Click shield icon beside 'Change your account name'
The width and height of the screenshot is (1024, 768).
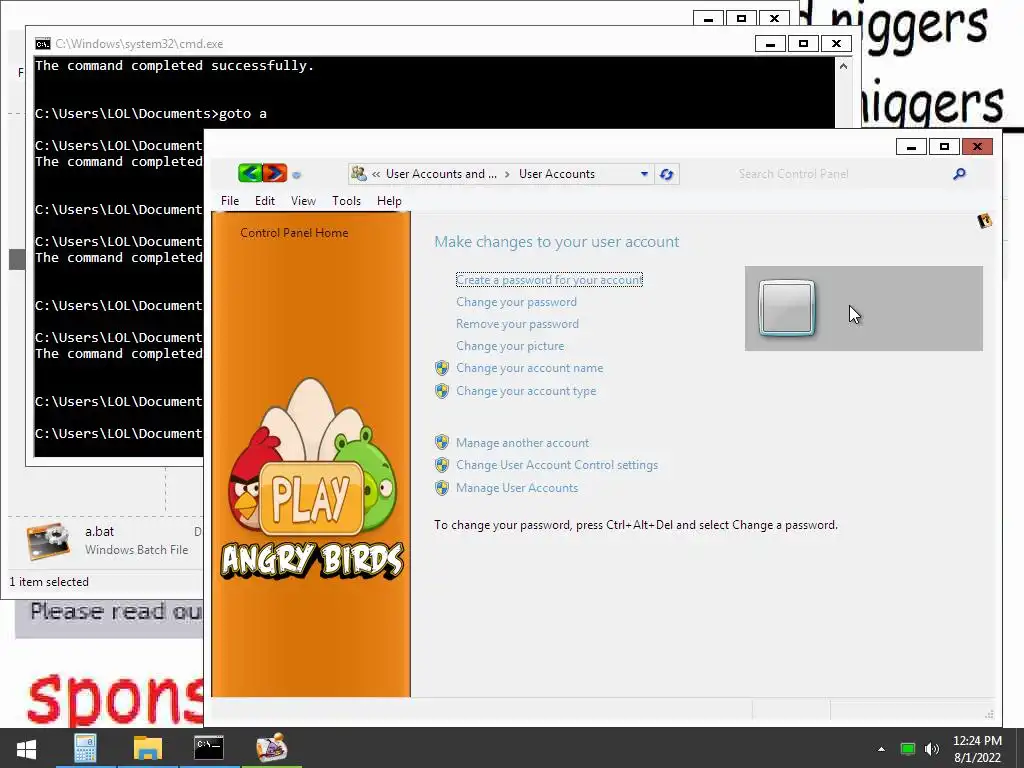tap(442, 368)
